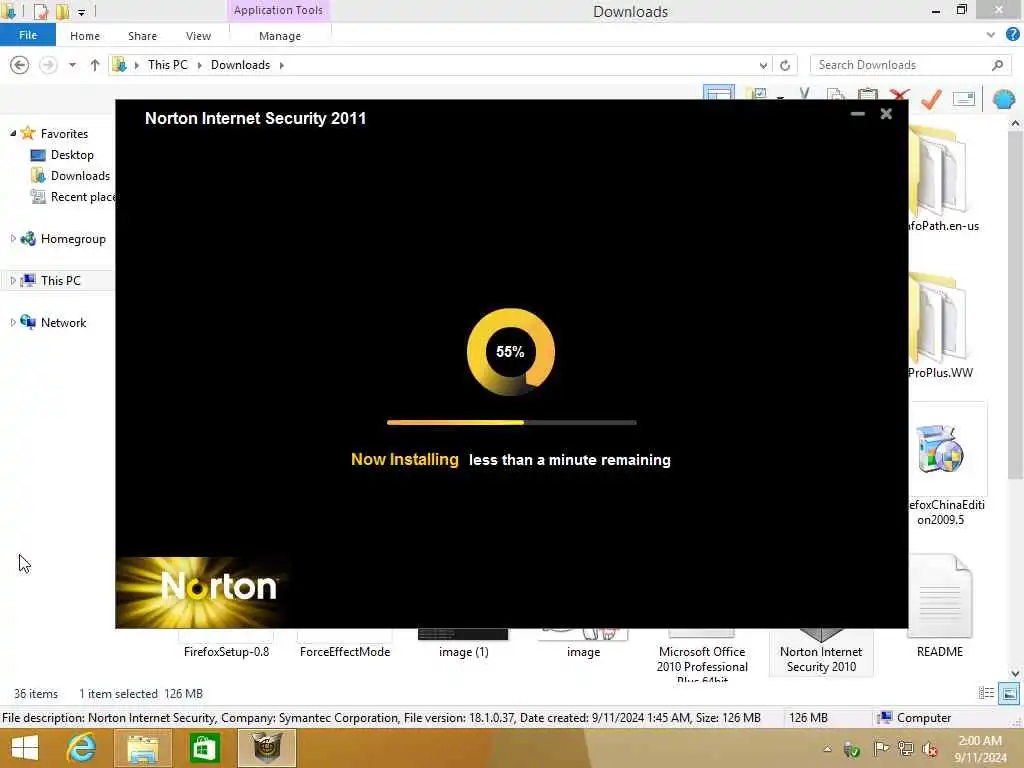This screenshot has width=1024, height=768.
Task: Click the scrollbar down arrow
Action: click(x=1016, y=673)
